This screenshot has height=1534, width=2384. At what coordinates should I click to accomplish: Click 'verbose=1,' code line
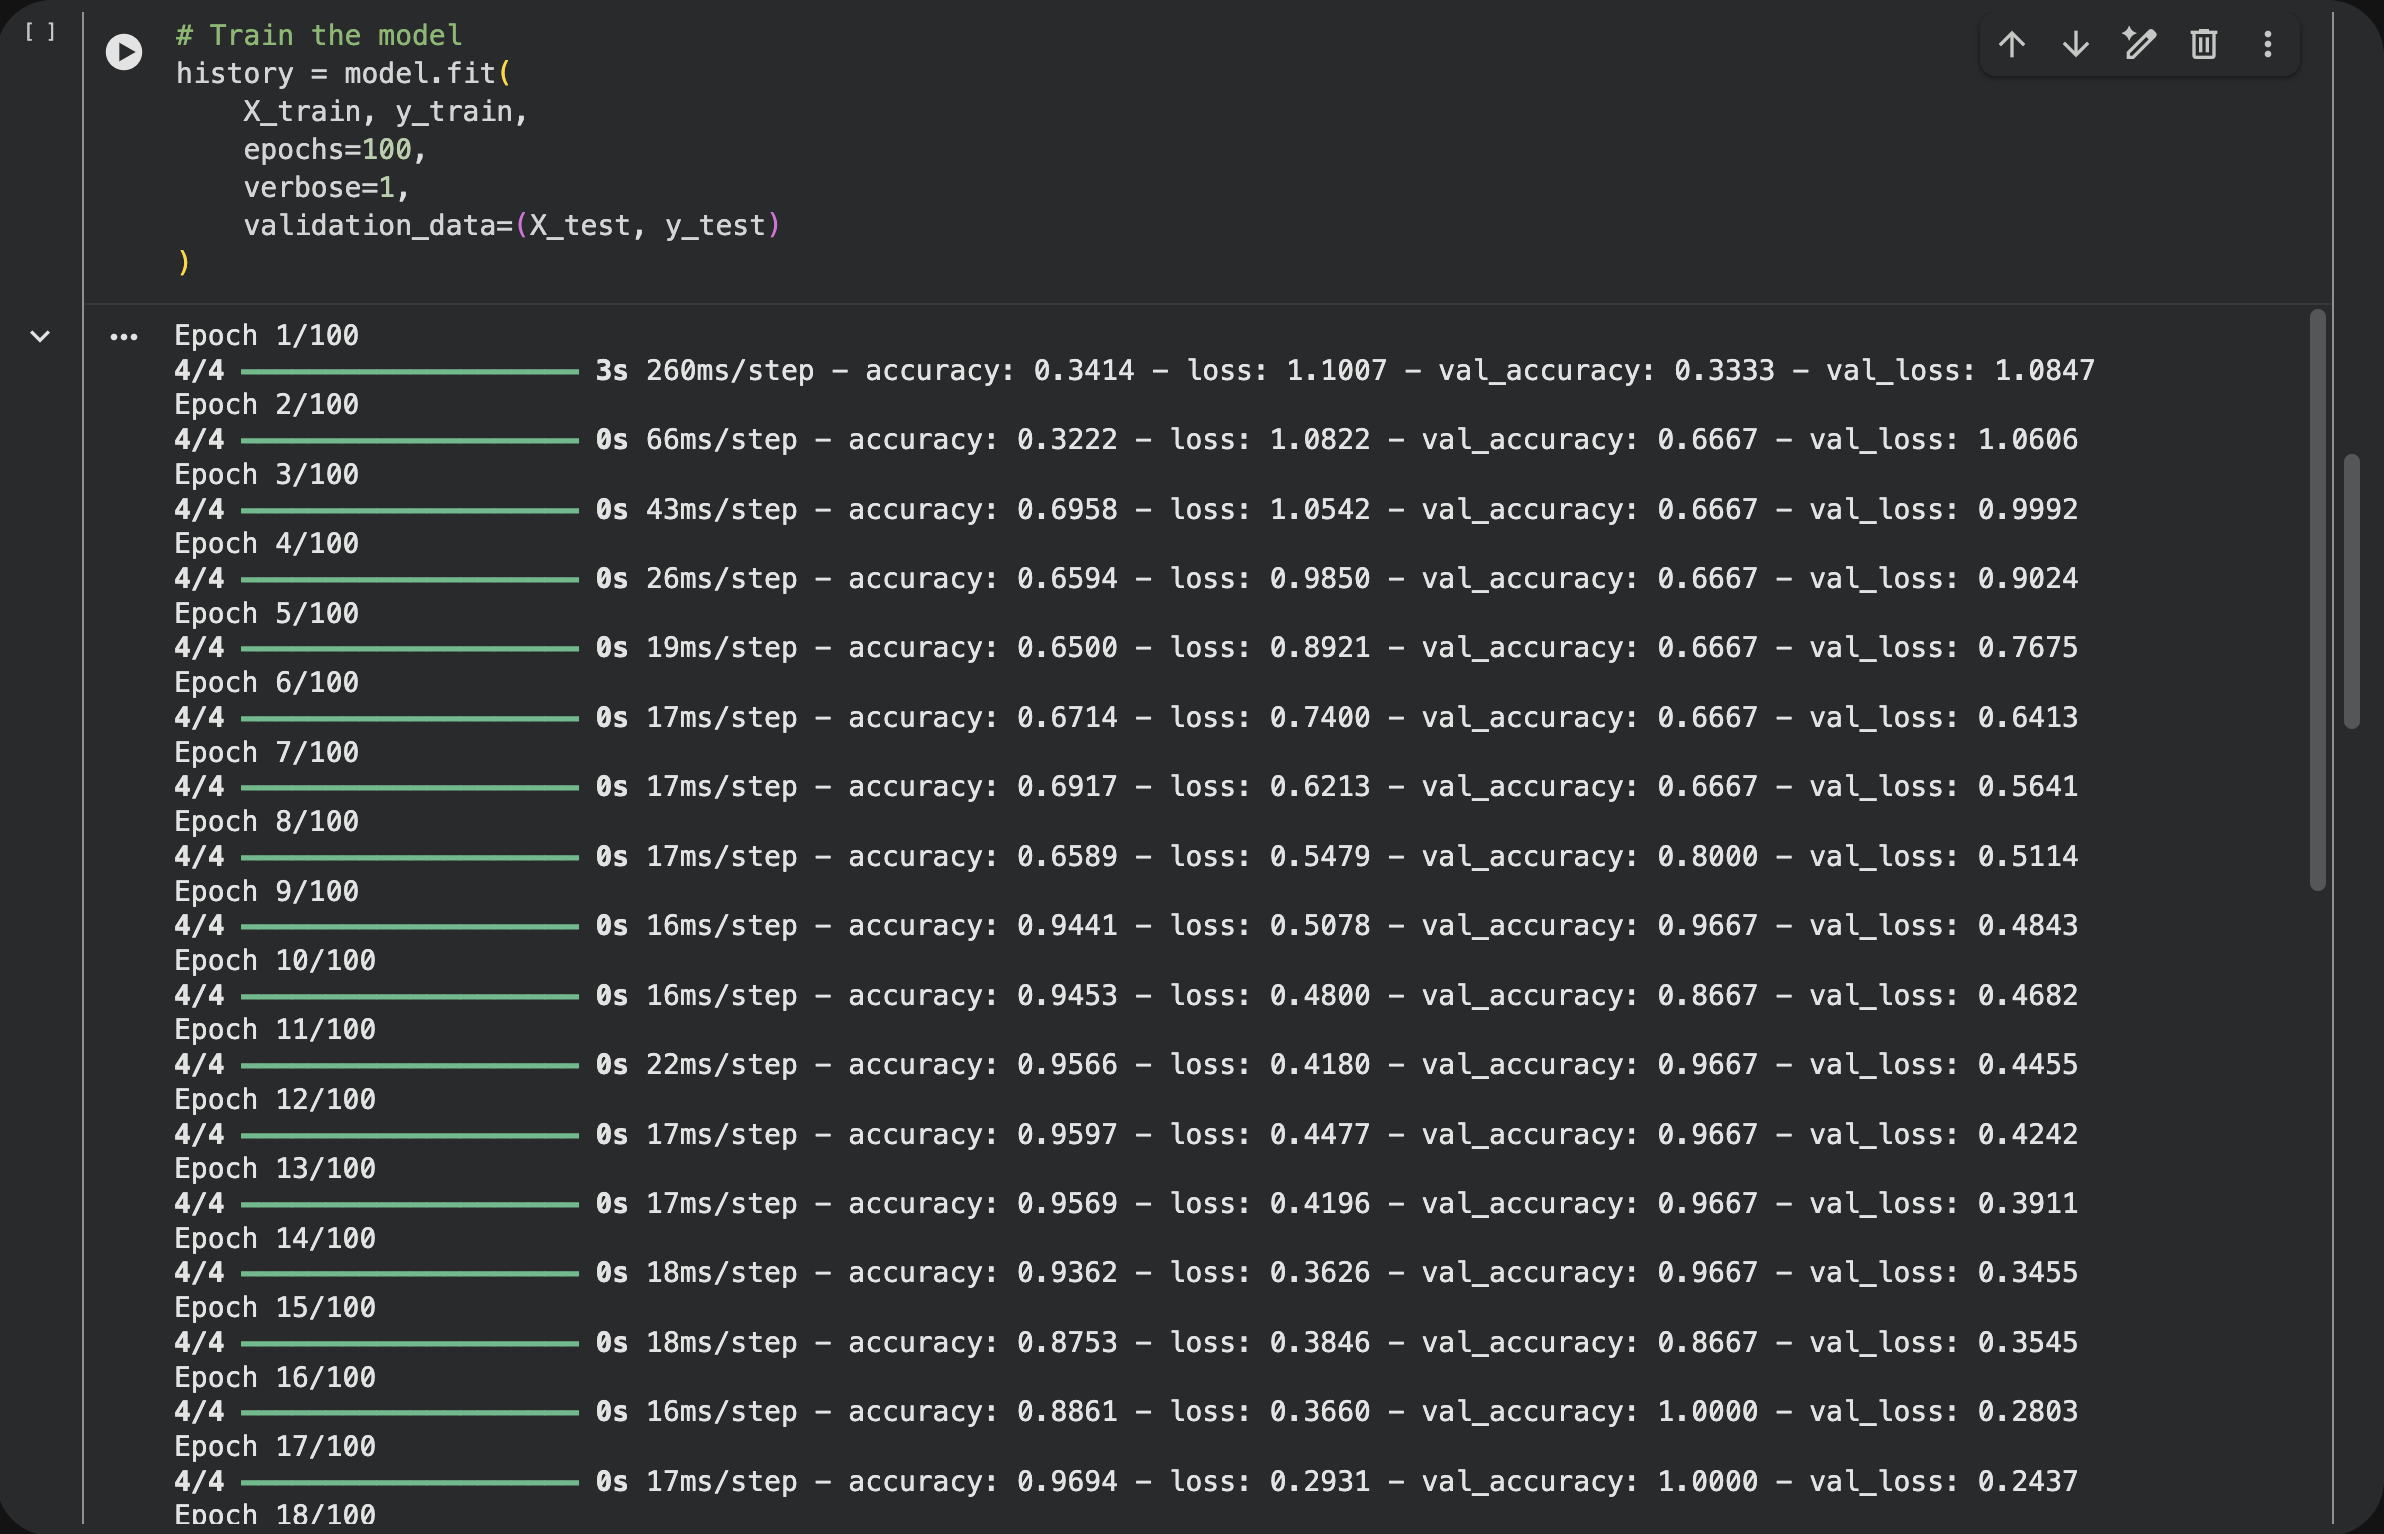[326, 187]
